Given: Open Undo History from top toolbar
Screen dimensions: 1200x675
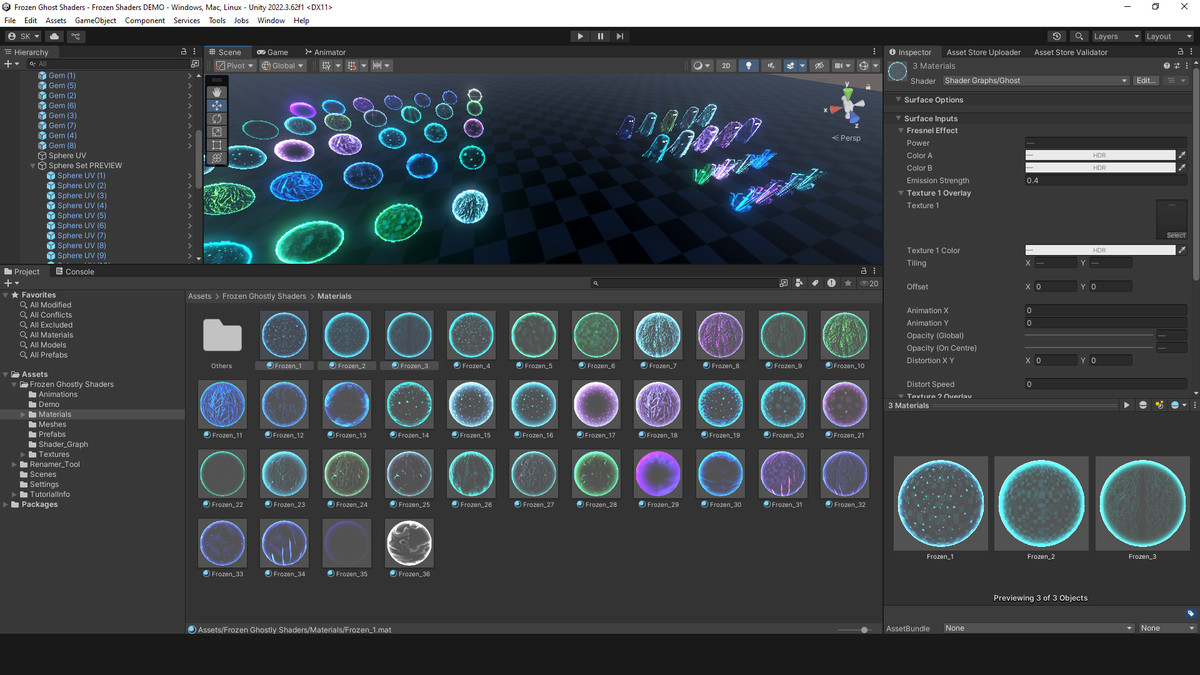Looking at the screenshot, I should 1057,36.
